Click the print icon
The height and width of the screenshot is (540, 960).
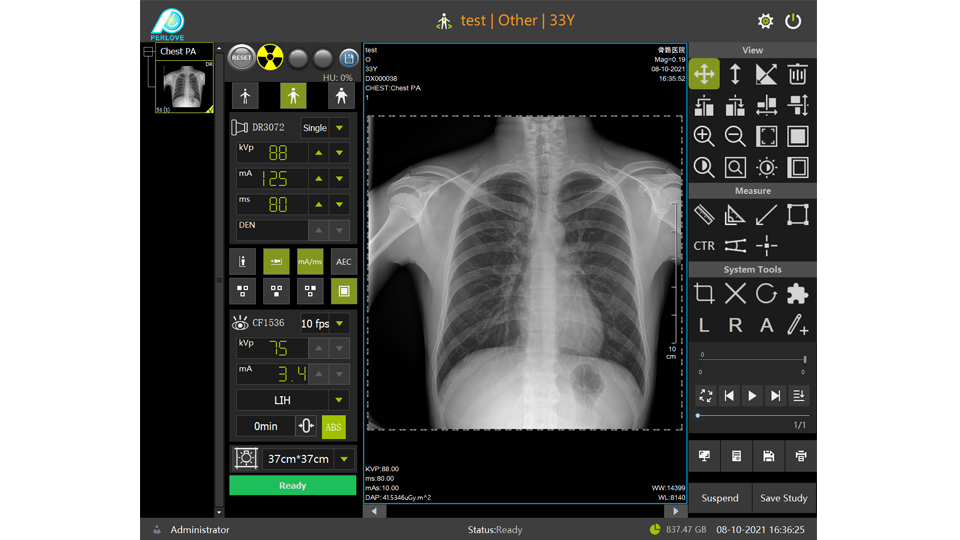coord(800,456)
